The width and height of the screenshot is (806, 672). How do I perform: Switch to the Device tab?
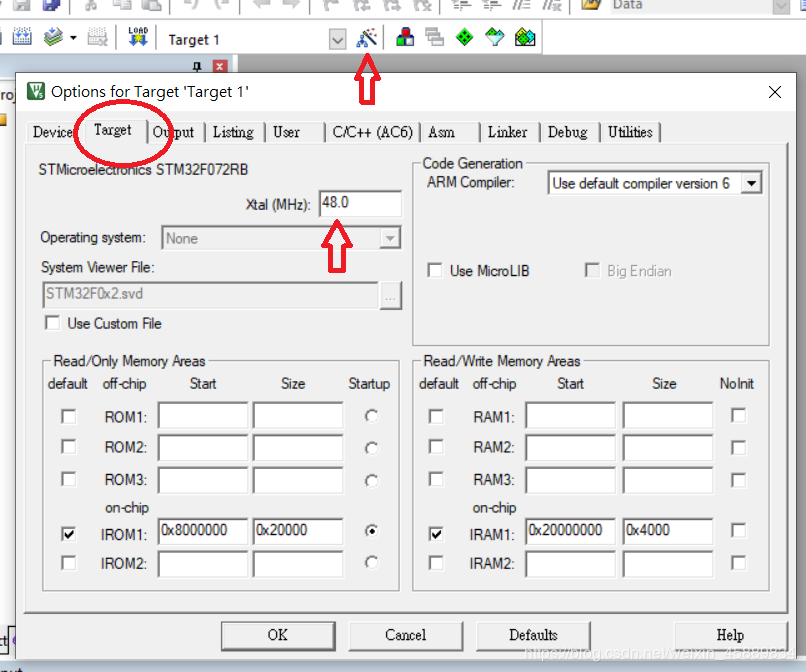point(51,132)
